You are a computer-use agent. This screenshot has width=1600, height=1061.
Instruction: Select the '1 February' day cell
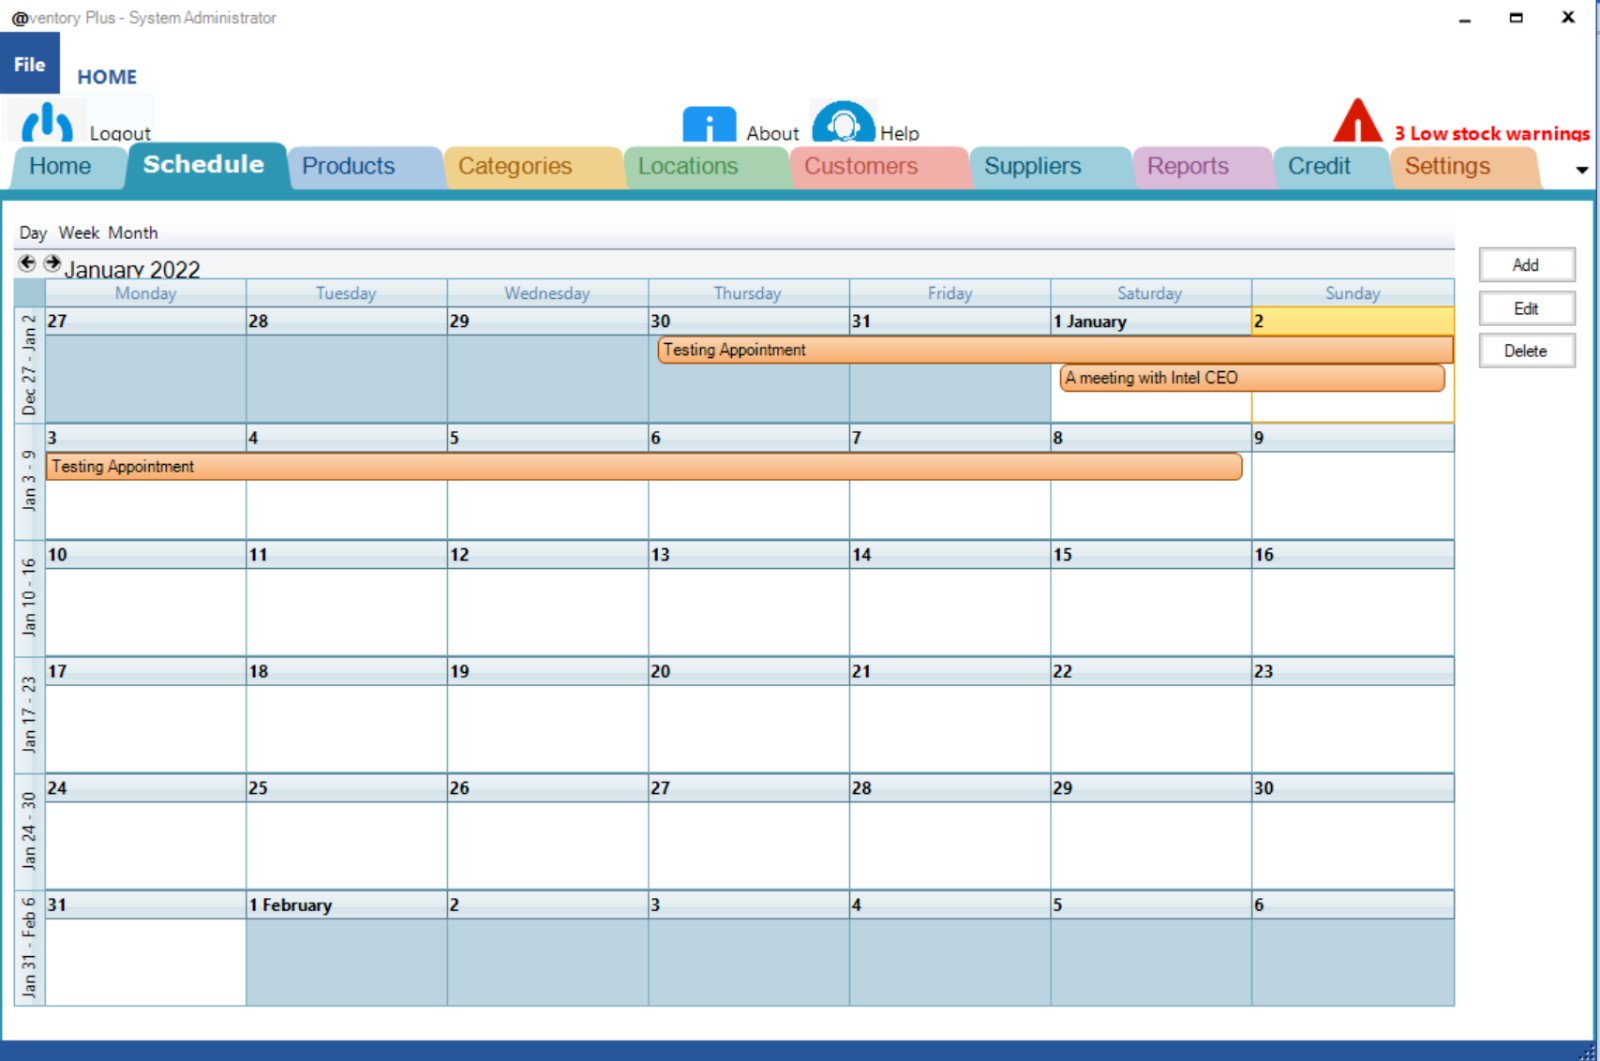(x=347, y=949)
